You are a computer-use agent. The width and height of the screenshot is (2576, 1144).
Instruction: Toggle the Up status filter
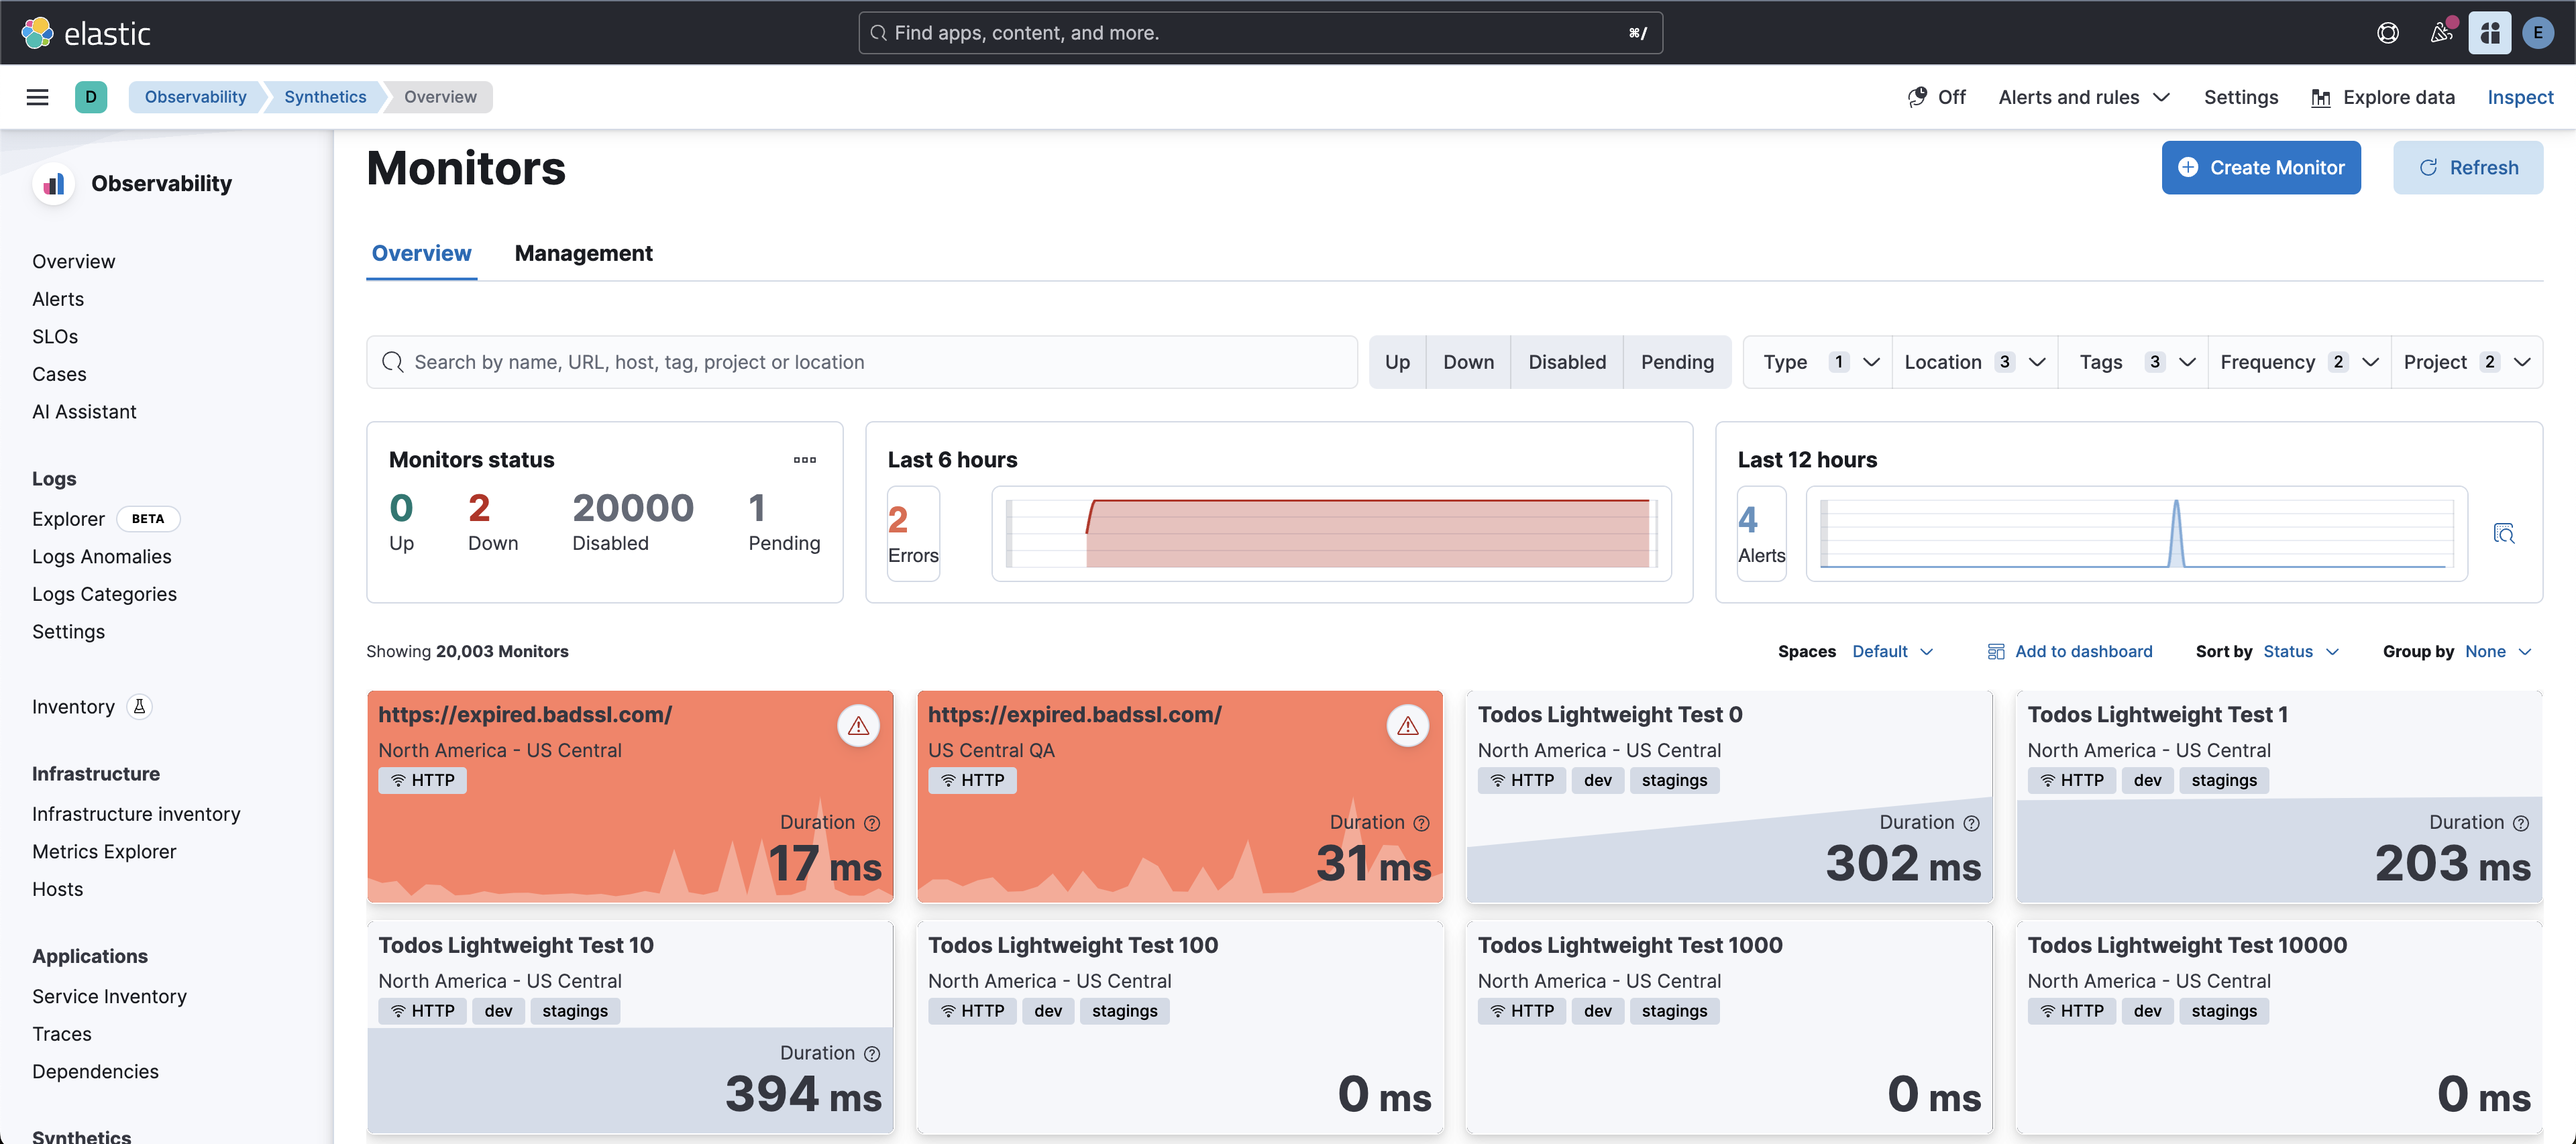pos(1397,362)
